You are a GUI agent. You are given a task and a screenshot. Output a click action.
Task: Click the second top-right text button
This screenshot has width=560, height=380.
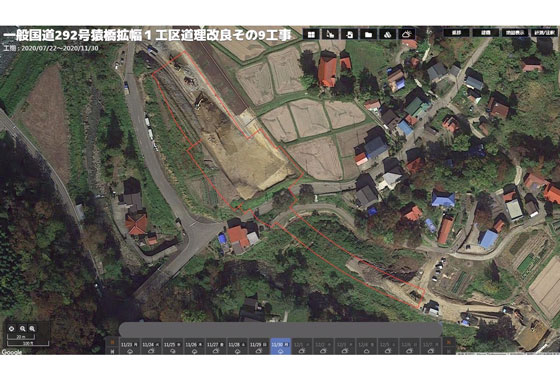click(x=486, y=32)
